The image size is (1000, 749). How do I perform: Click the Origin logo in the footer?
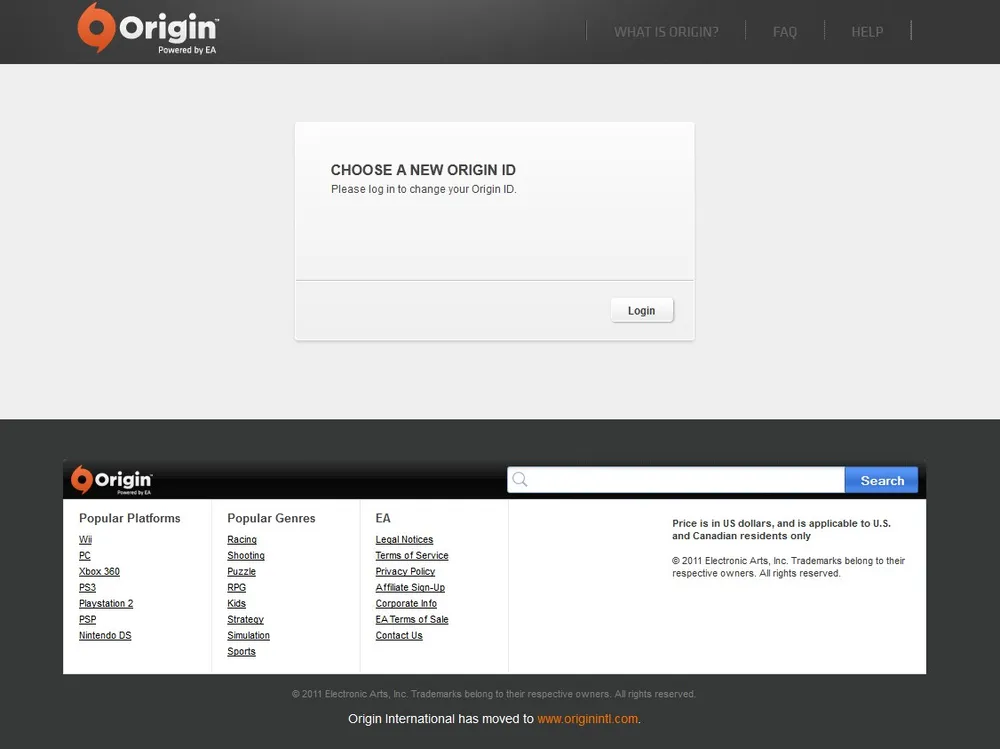tap(111, 480)
